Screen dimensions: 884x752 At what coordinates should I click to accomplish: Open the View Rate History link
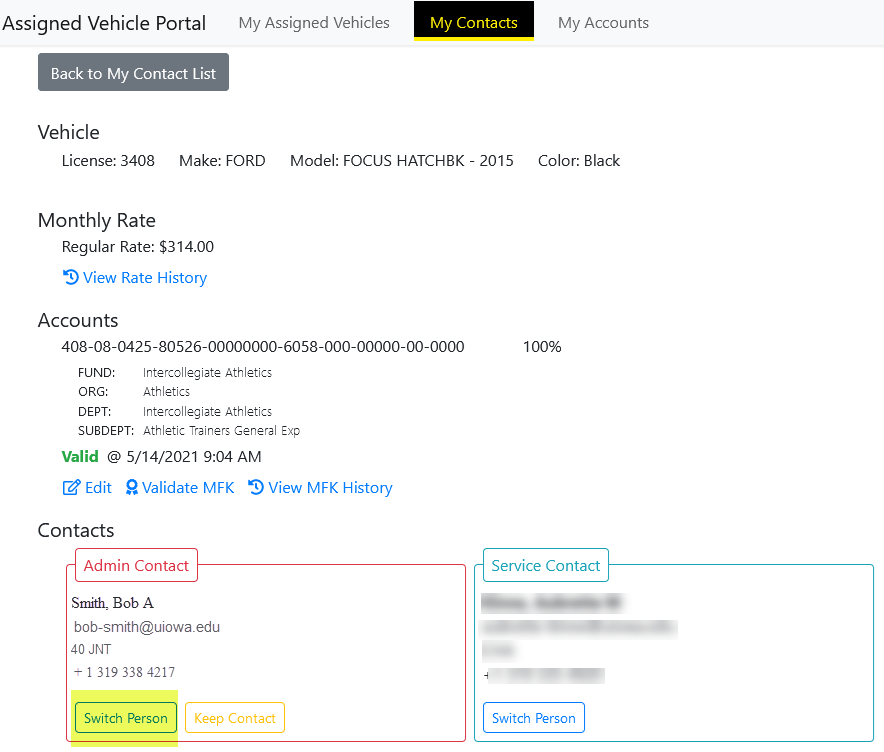point(145,277)
